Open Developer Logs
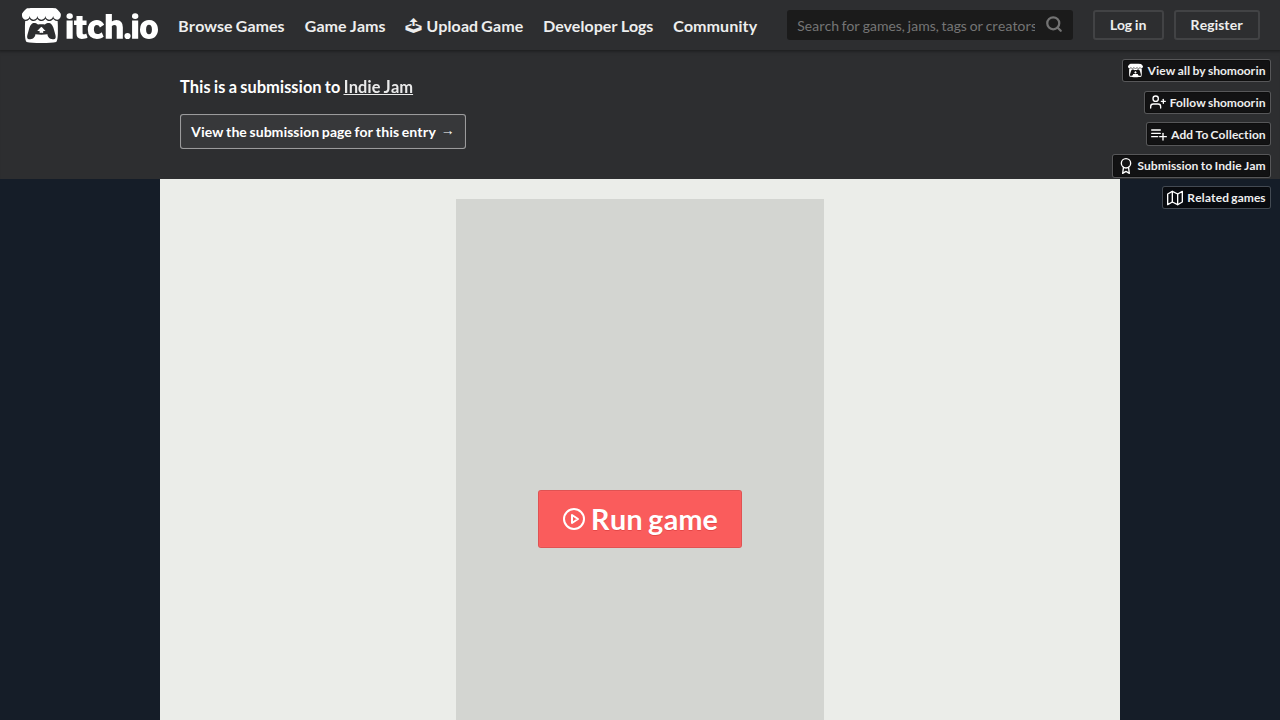 (598, 26)
